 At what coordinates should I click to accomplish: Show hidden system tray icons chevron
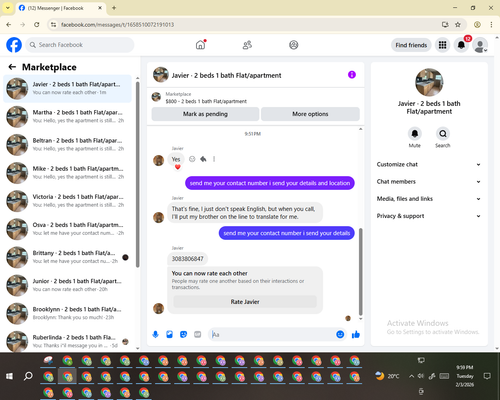coord(411,376)
